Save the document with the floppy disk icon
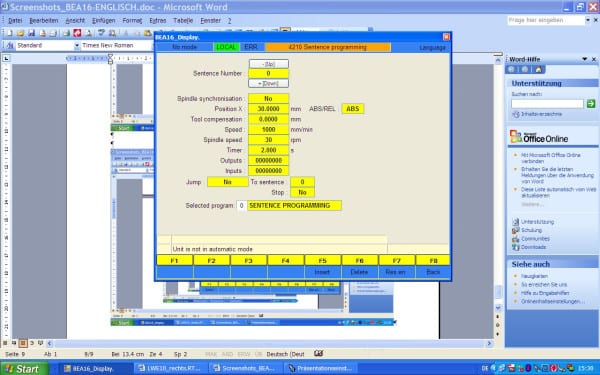This screenshot has height=375, width=600. point(31,33)
